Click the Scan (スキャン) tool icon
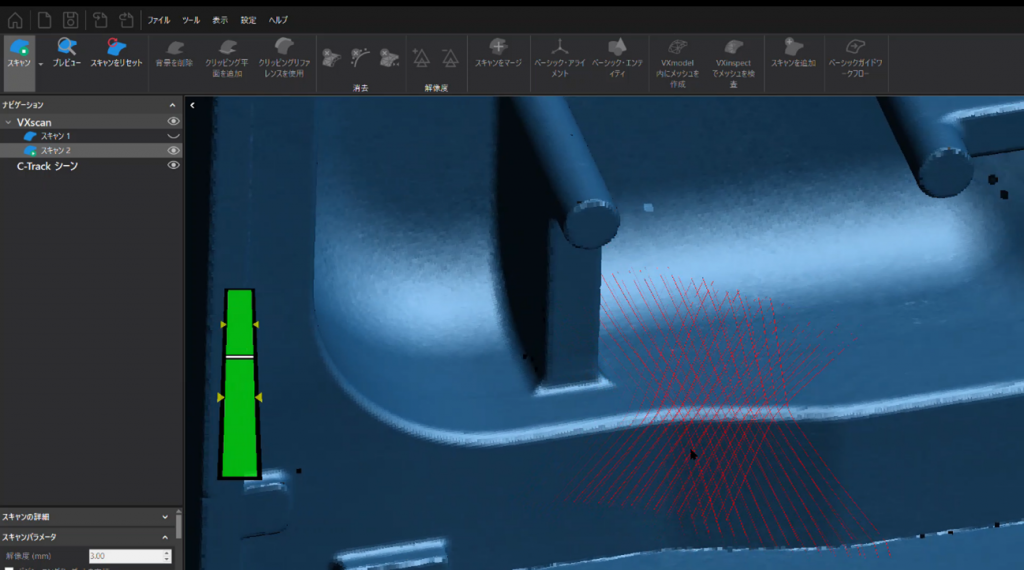This screenshot has width=1024, height=570. [18, 47]
